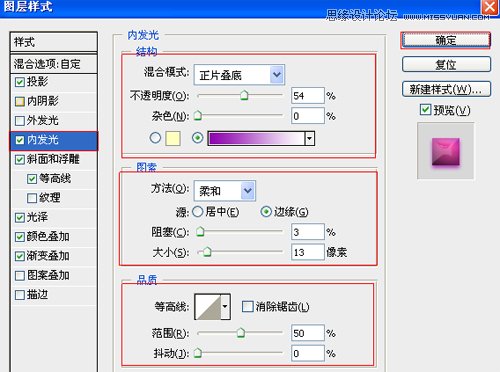
Task: Click the 范围(R) slider handle
Action: pyautogui.click(x=241, y=333)
